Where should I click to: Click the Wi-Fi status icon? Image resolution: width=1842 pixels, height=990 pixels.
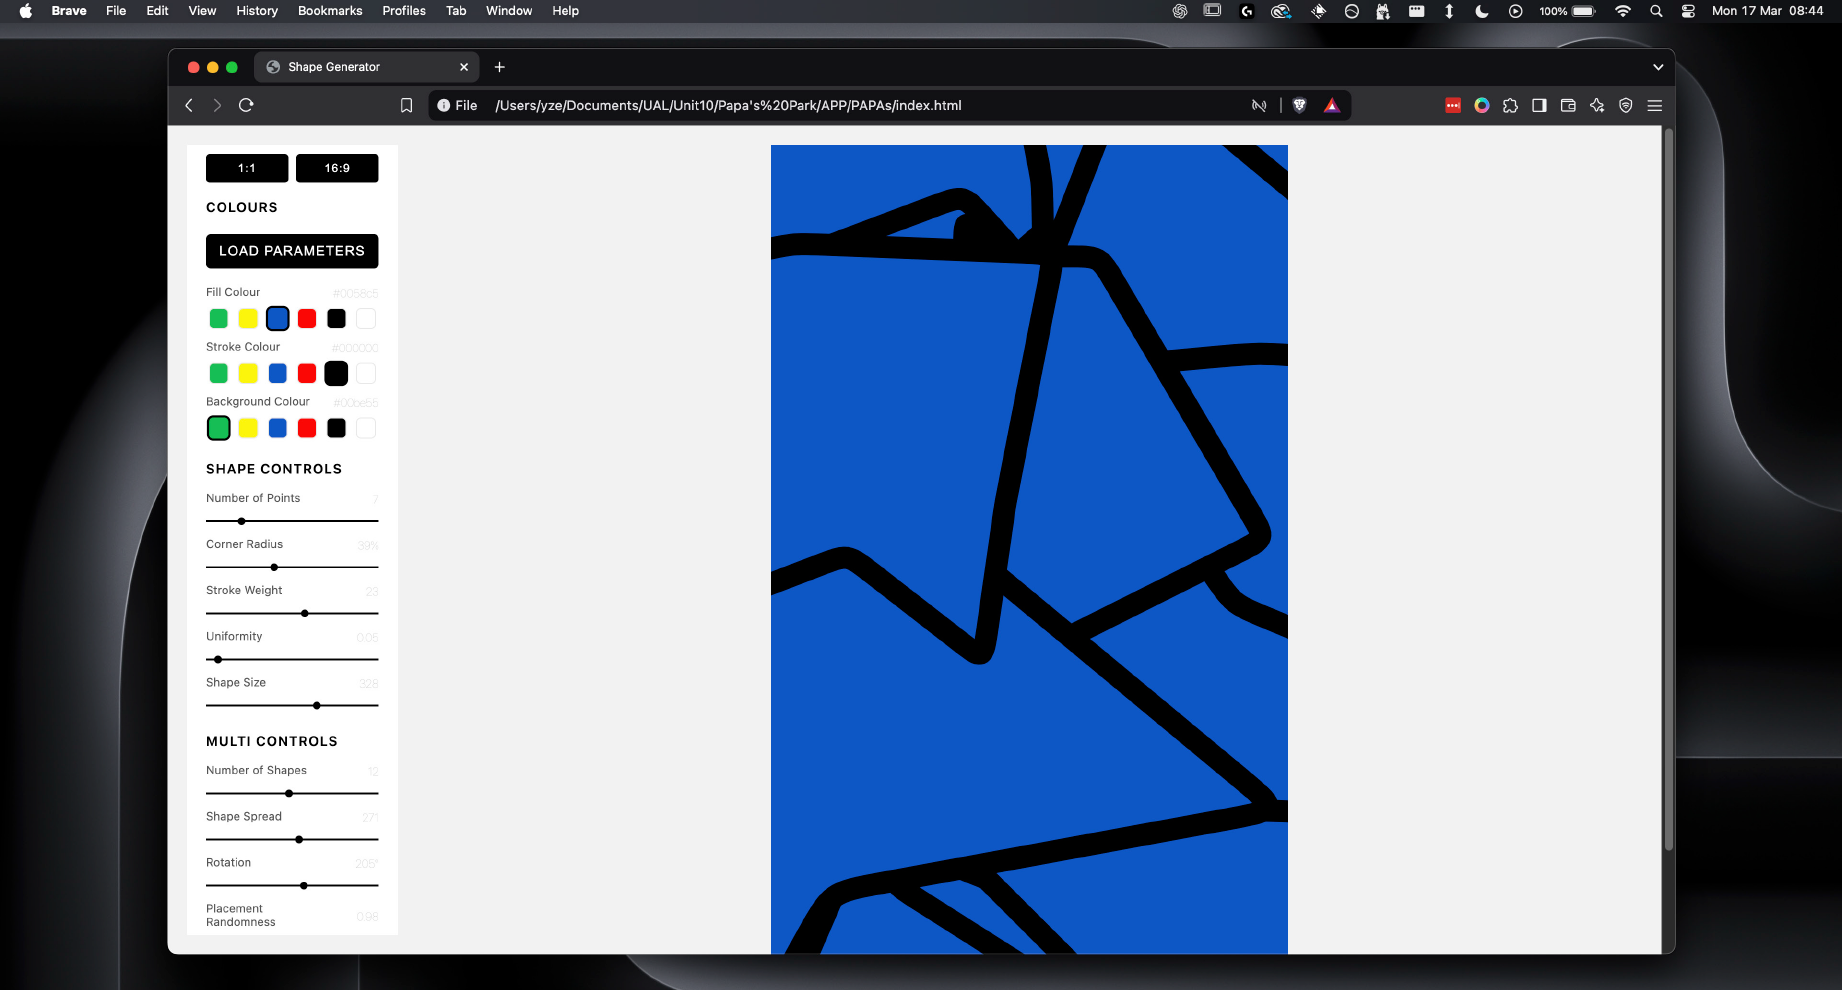(x=1623, y=11)
